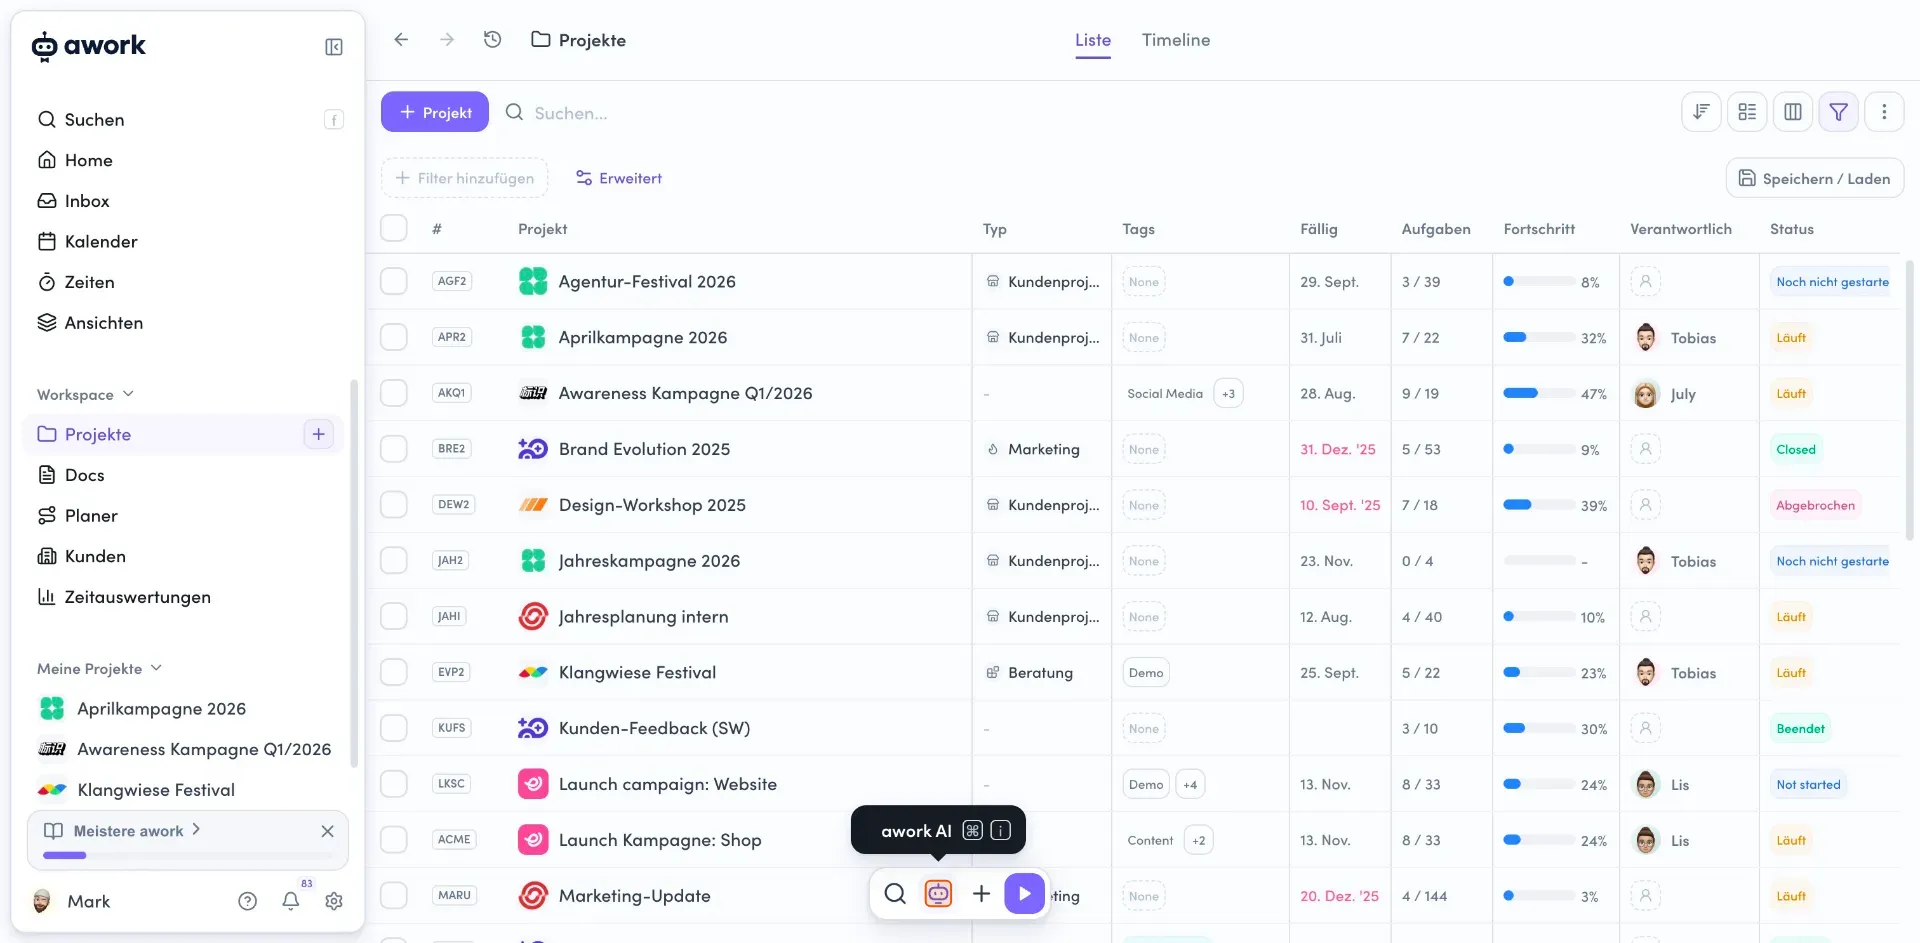Image resolution: width=1920 pixels, height=943 pixels.
Task: Open the three-dot more options menu
Action: point(1885,112)
